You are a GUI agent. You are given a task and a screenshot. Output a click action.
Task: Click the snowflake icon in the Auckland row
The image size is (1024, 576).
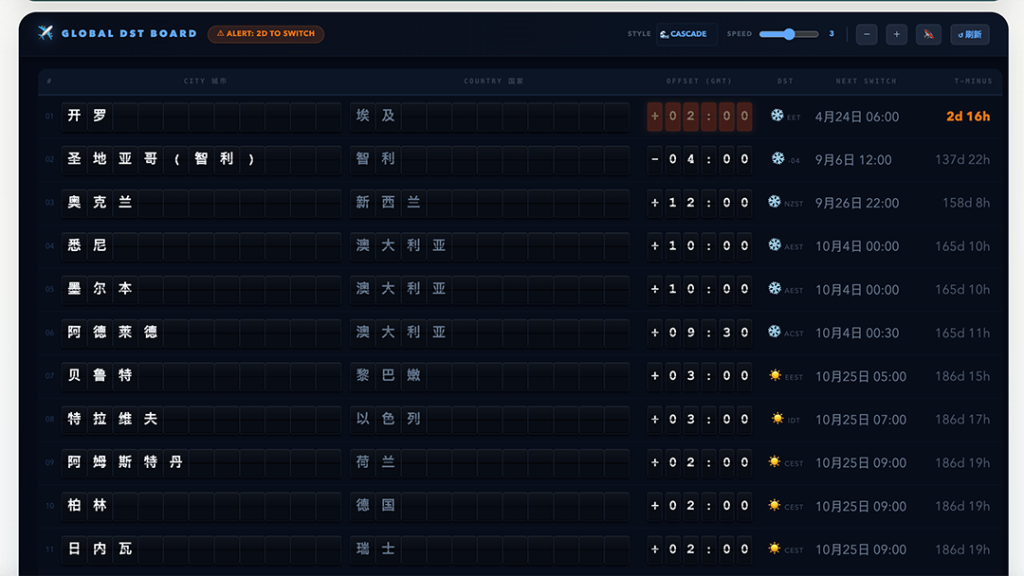pos(774,202)
